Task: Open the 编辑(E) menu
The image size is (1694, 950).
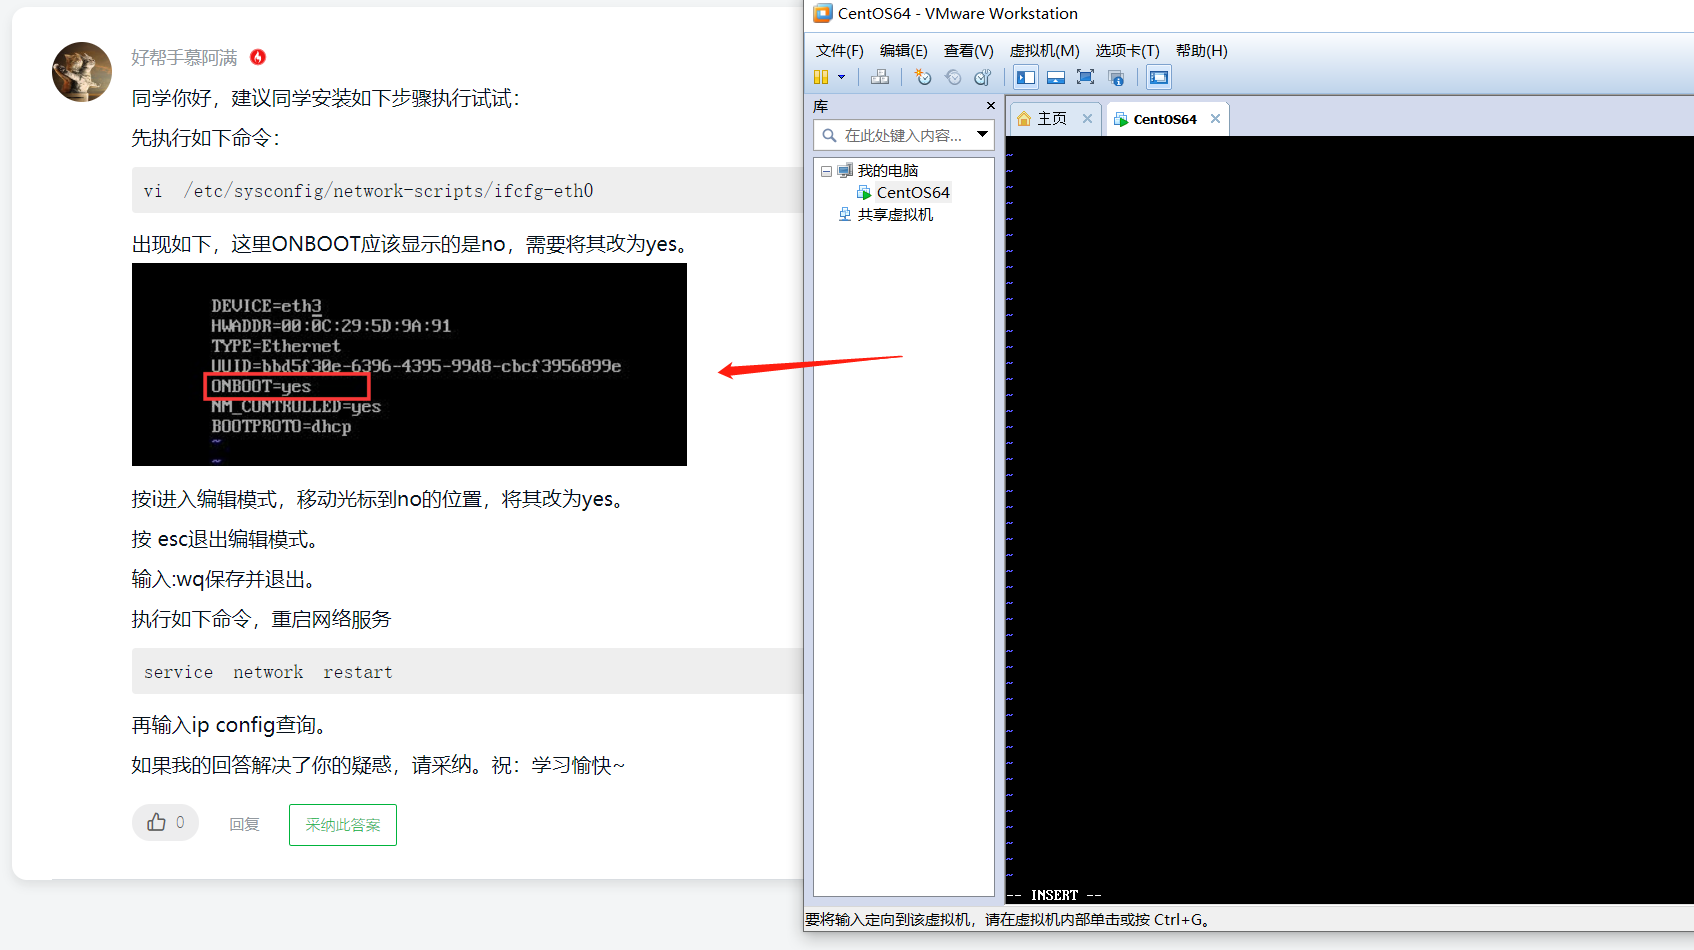Action: coord(904,51)
